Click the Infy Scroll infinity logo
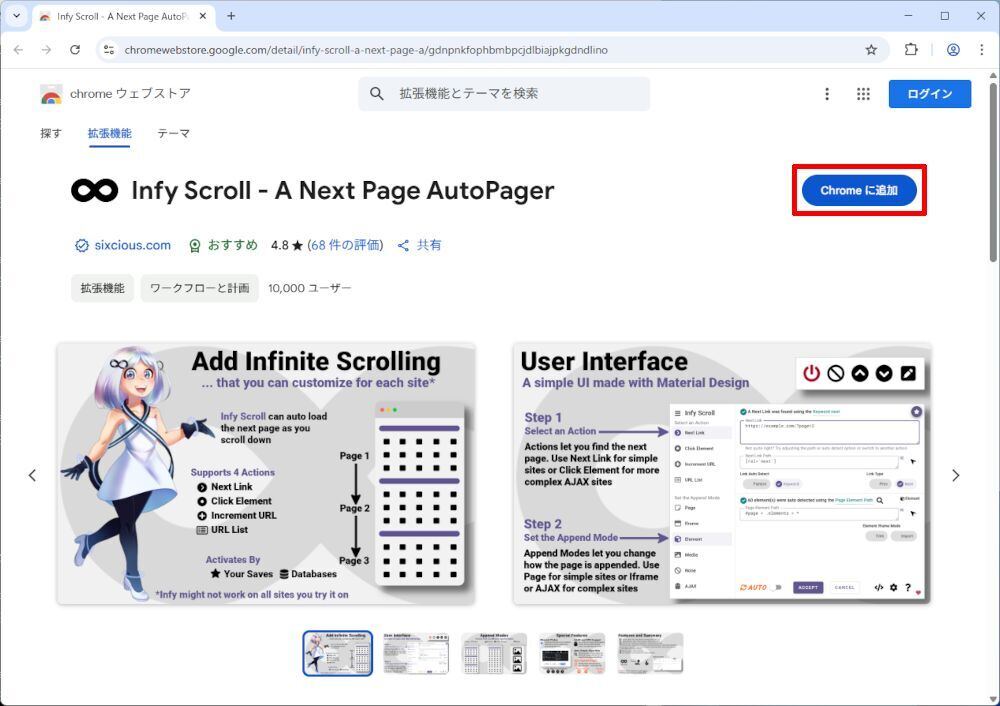 94,190
